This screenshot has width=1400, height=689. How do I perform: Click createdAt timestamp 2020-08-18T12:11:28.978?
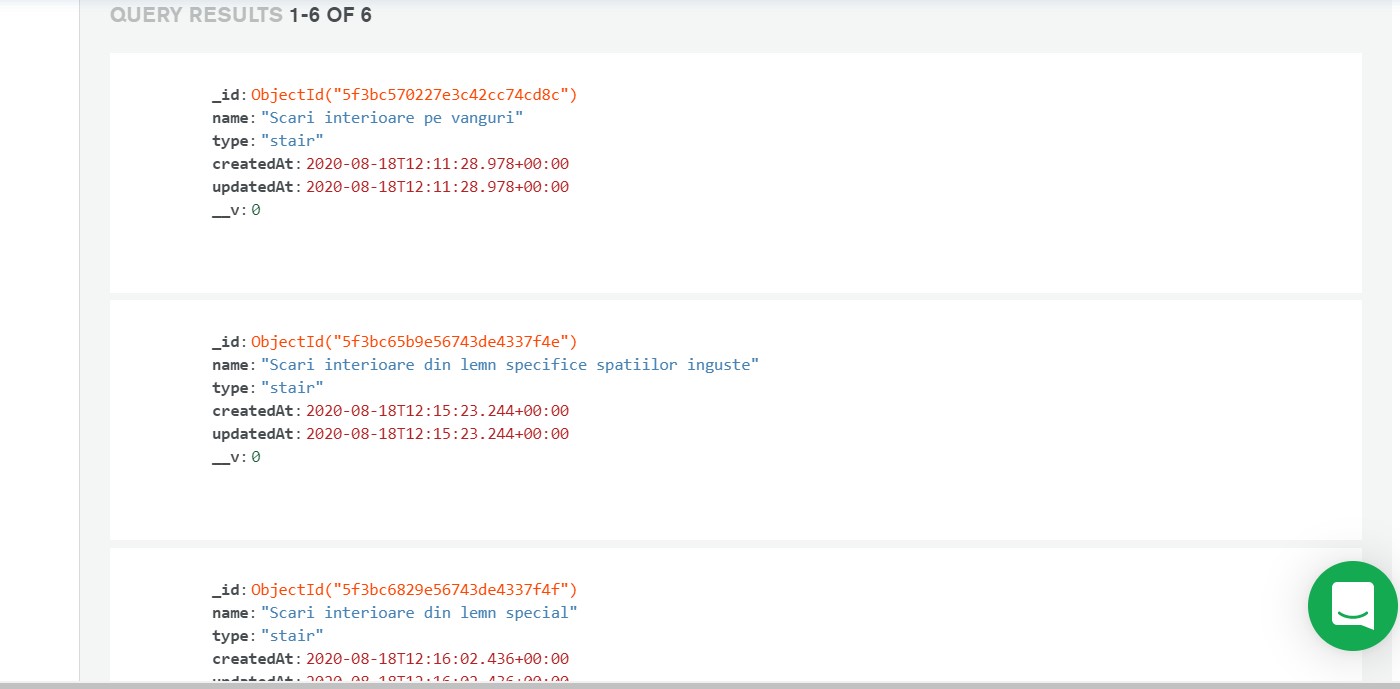pos(437,164)
